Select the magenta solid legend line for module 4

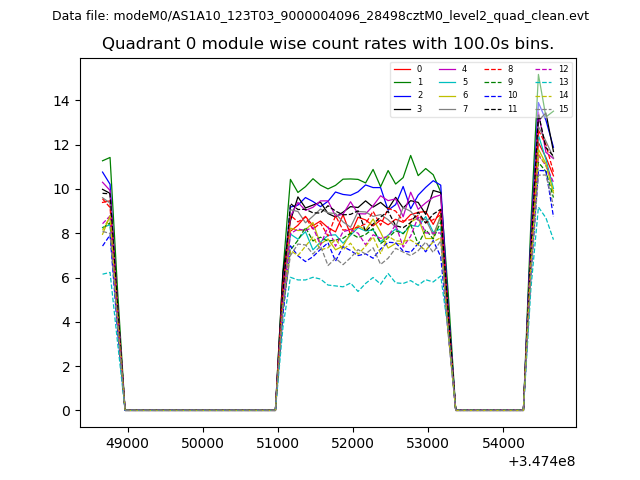[x=447, y=69]
